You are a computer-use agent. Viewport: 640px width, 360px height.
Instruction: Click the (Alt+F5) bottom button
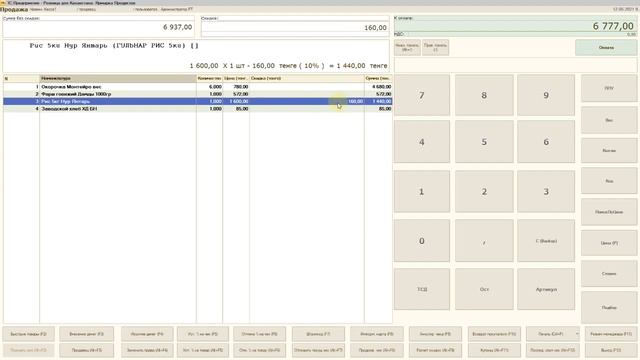click(x=203, y=350)
